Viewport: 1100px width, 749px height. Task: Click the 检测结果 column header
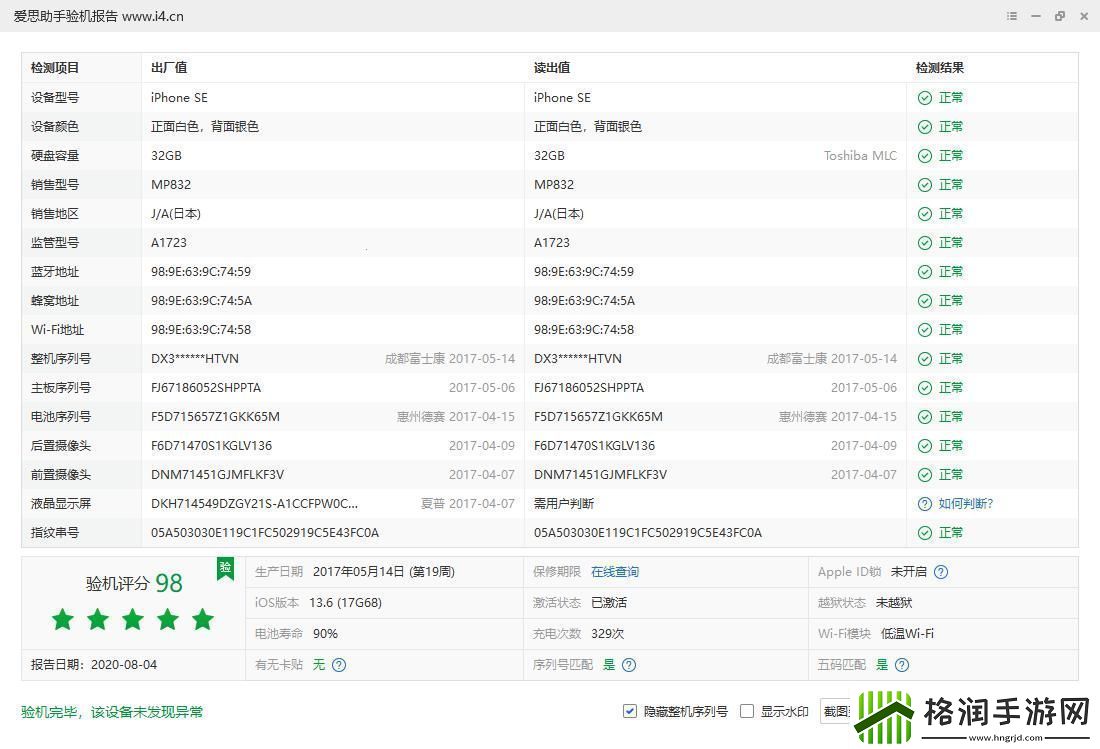pos(939,68)
